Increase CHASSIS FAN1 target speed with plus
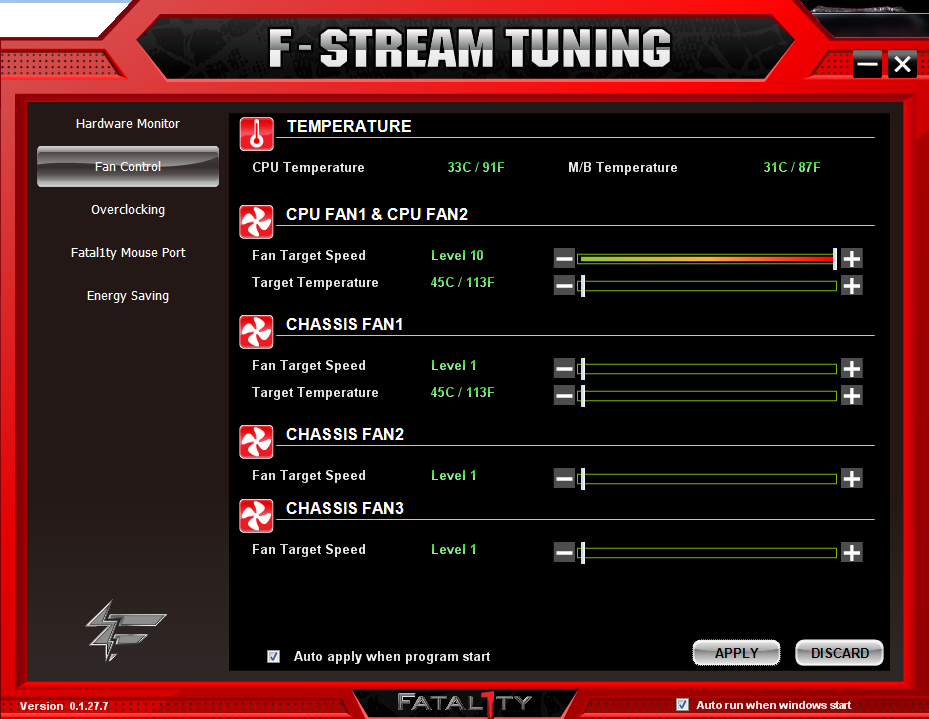Image resolution: width=929 pixels, height=719 pixels. click(x=851, y=368)
